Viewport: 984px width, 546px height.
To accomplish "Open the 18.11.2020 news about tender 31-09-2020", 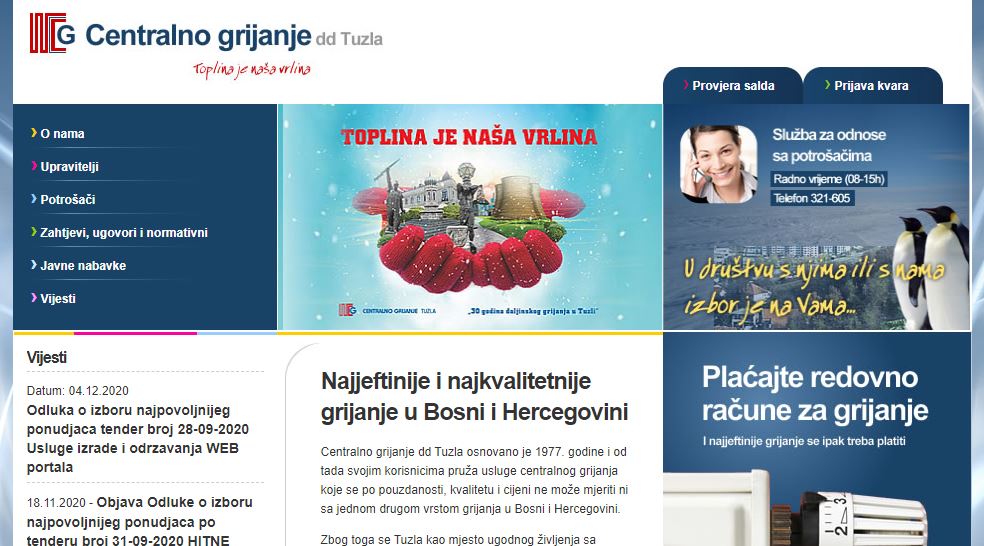I will tap(139, 521).
